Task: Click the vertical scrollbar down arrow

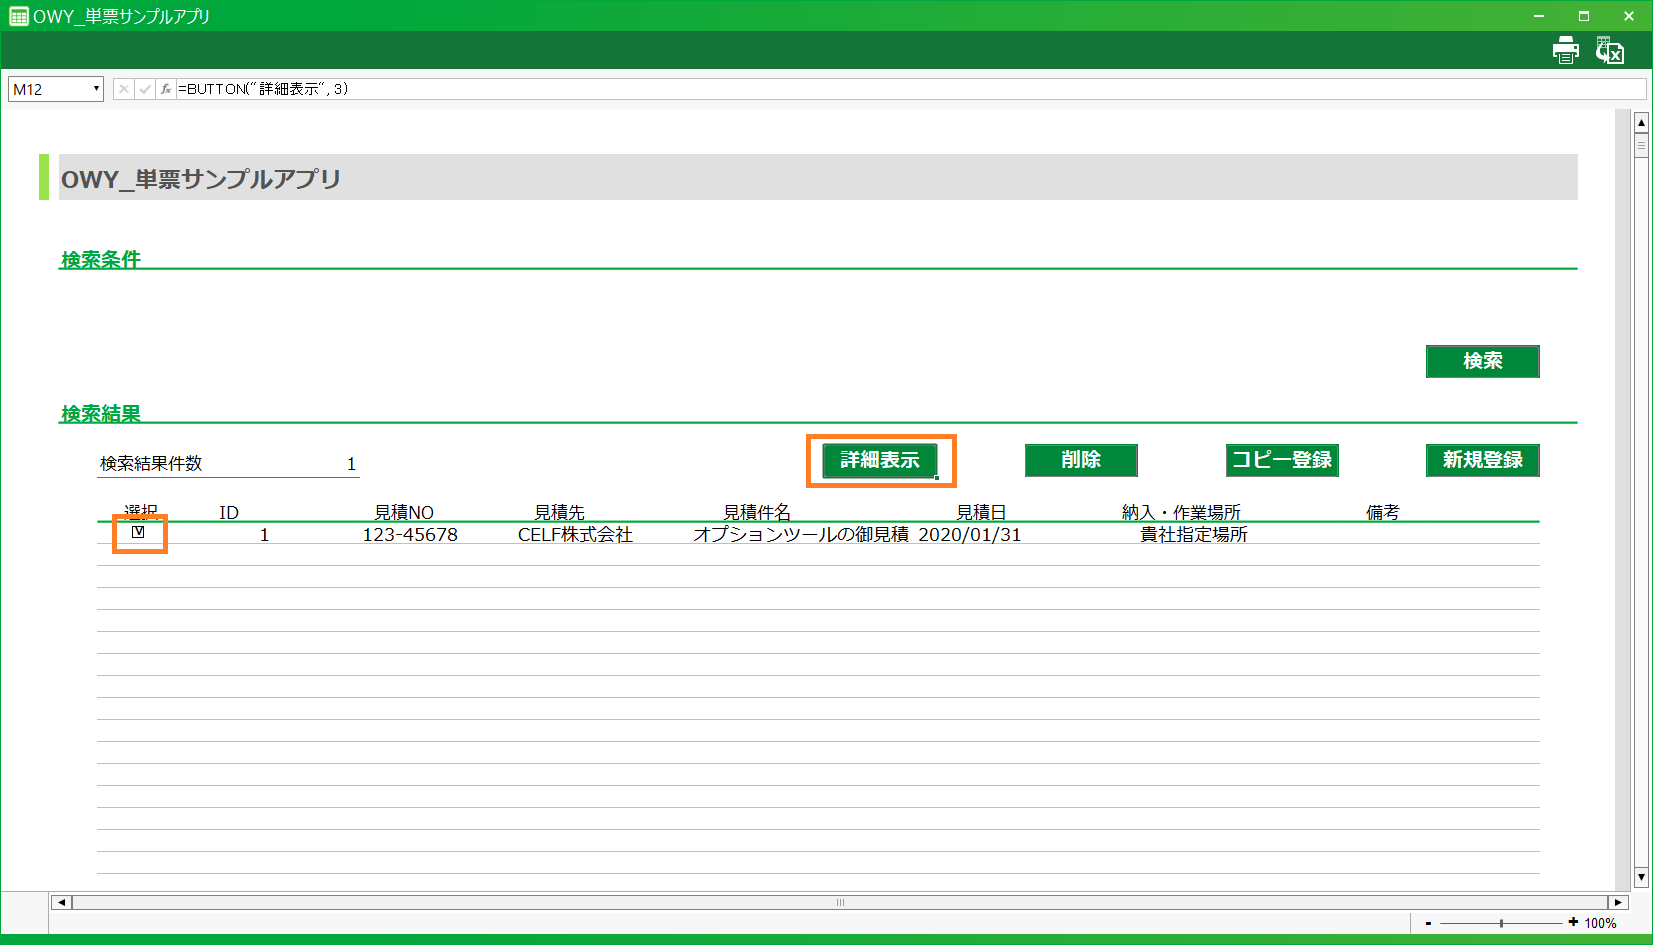Action: coord(1641,877)
